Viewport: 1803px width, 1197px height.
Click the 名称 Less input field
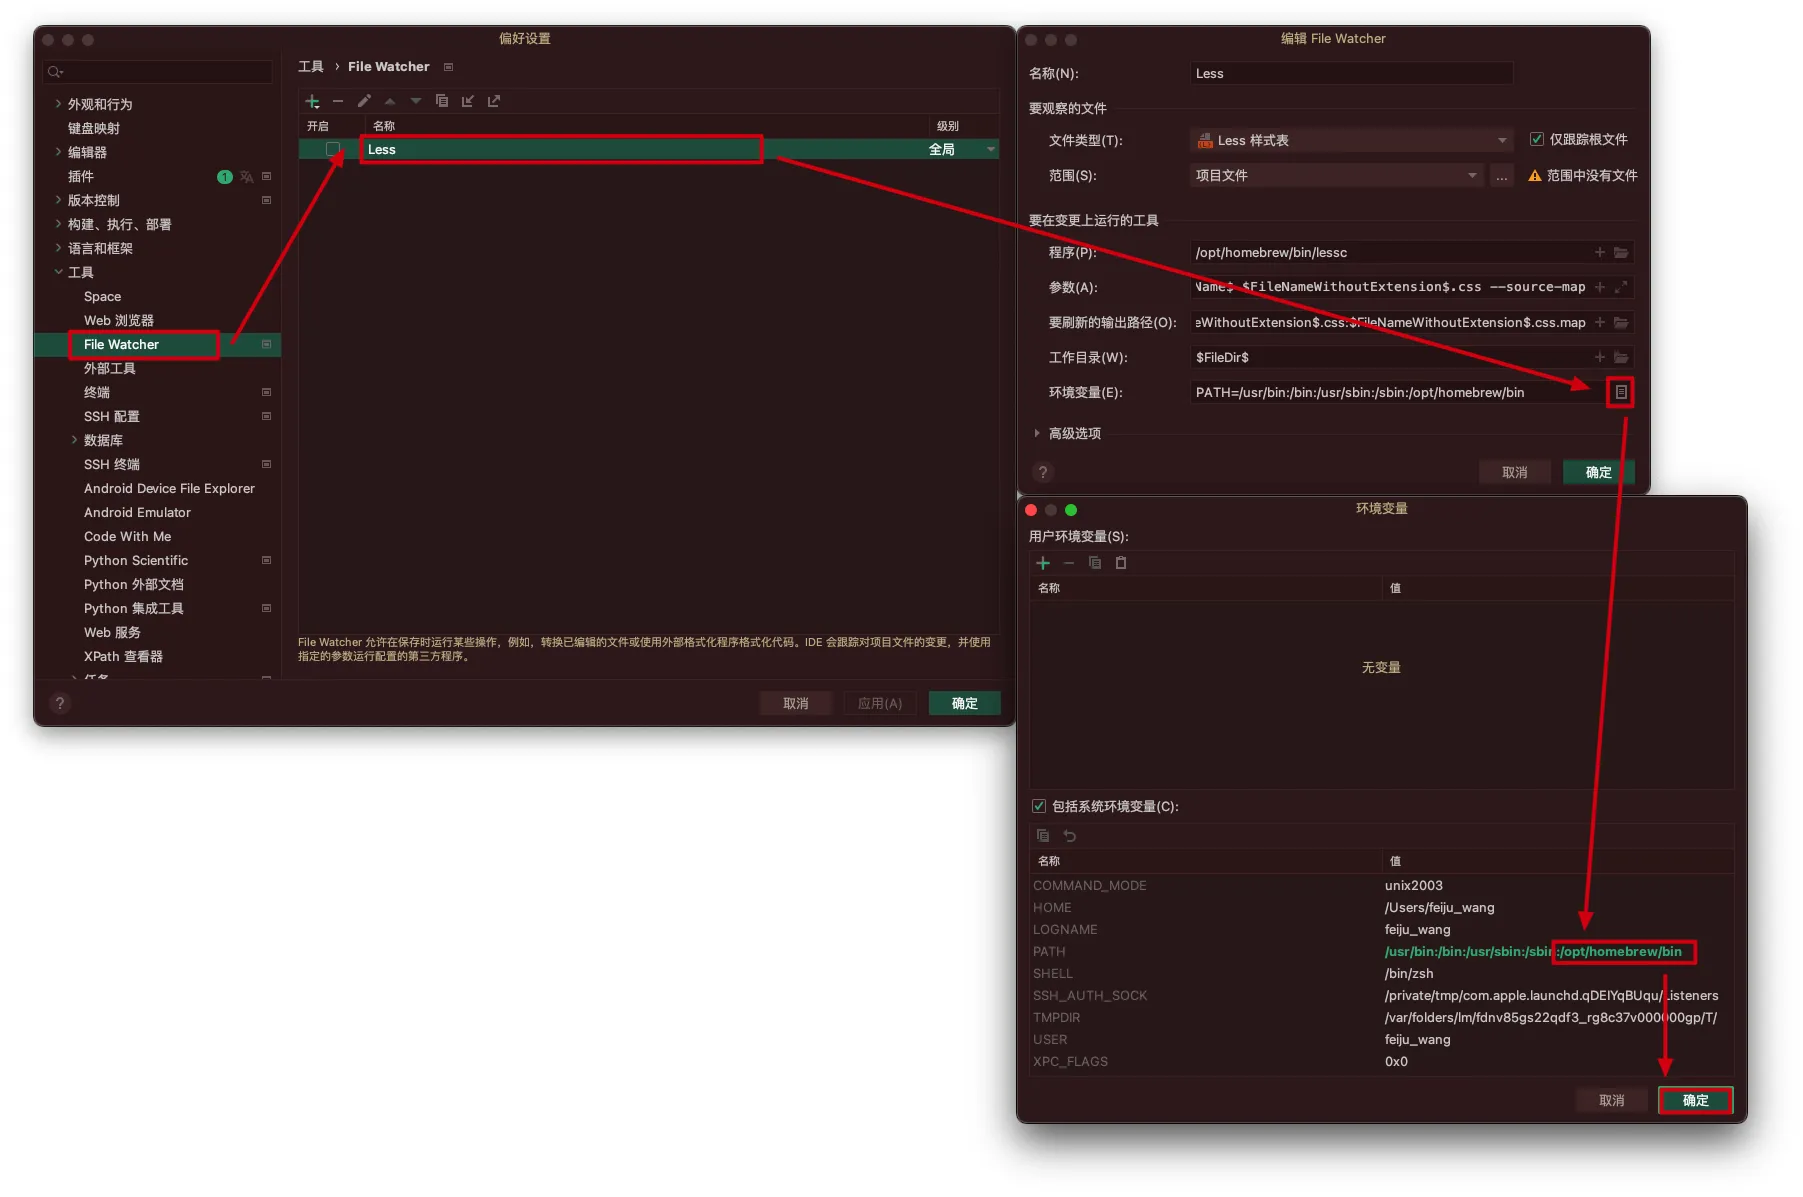[x=1351, y=73]
